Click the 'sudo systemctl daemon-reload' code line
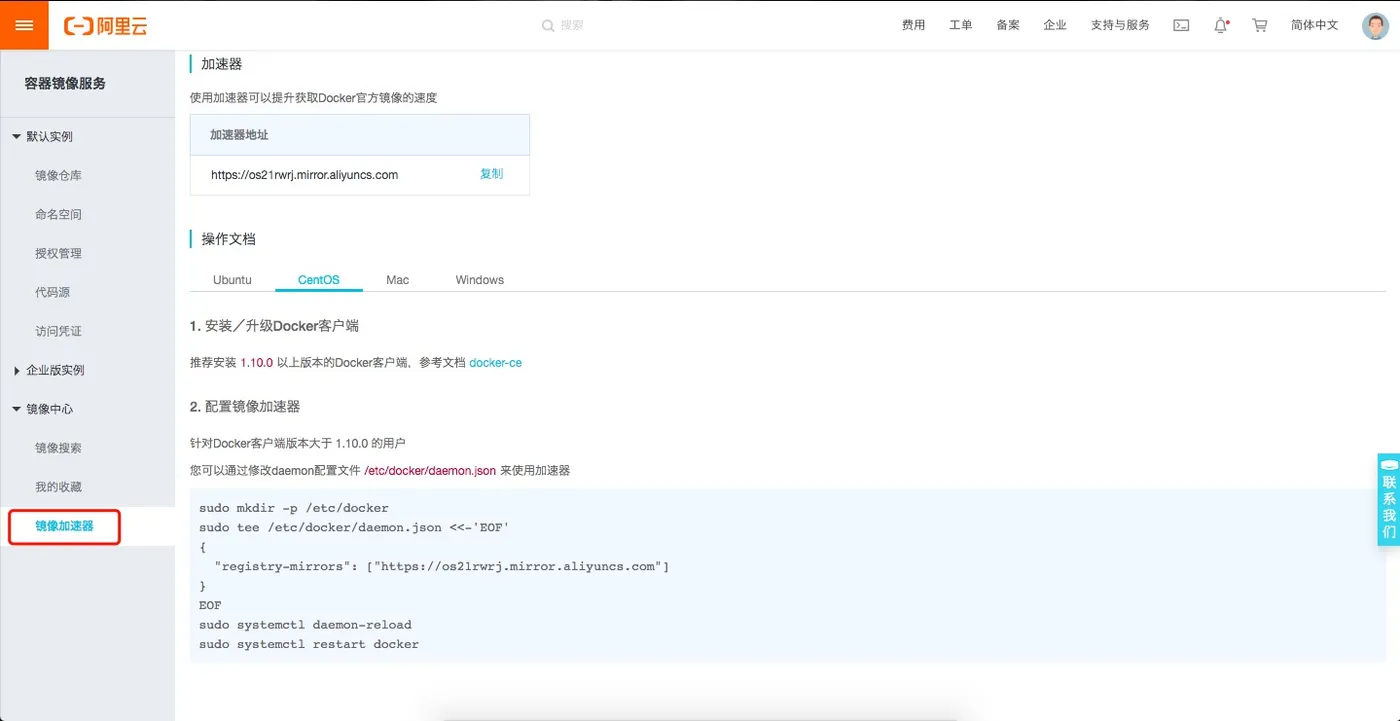1400x721 pixels. [x=305, y=625]
